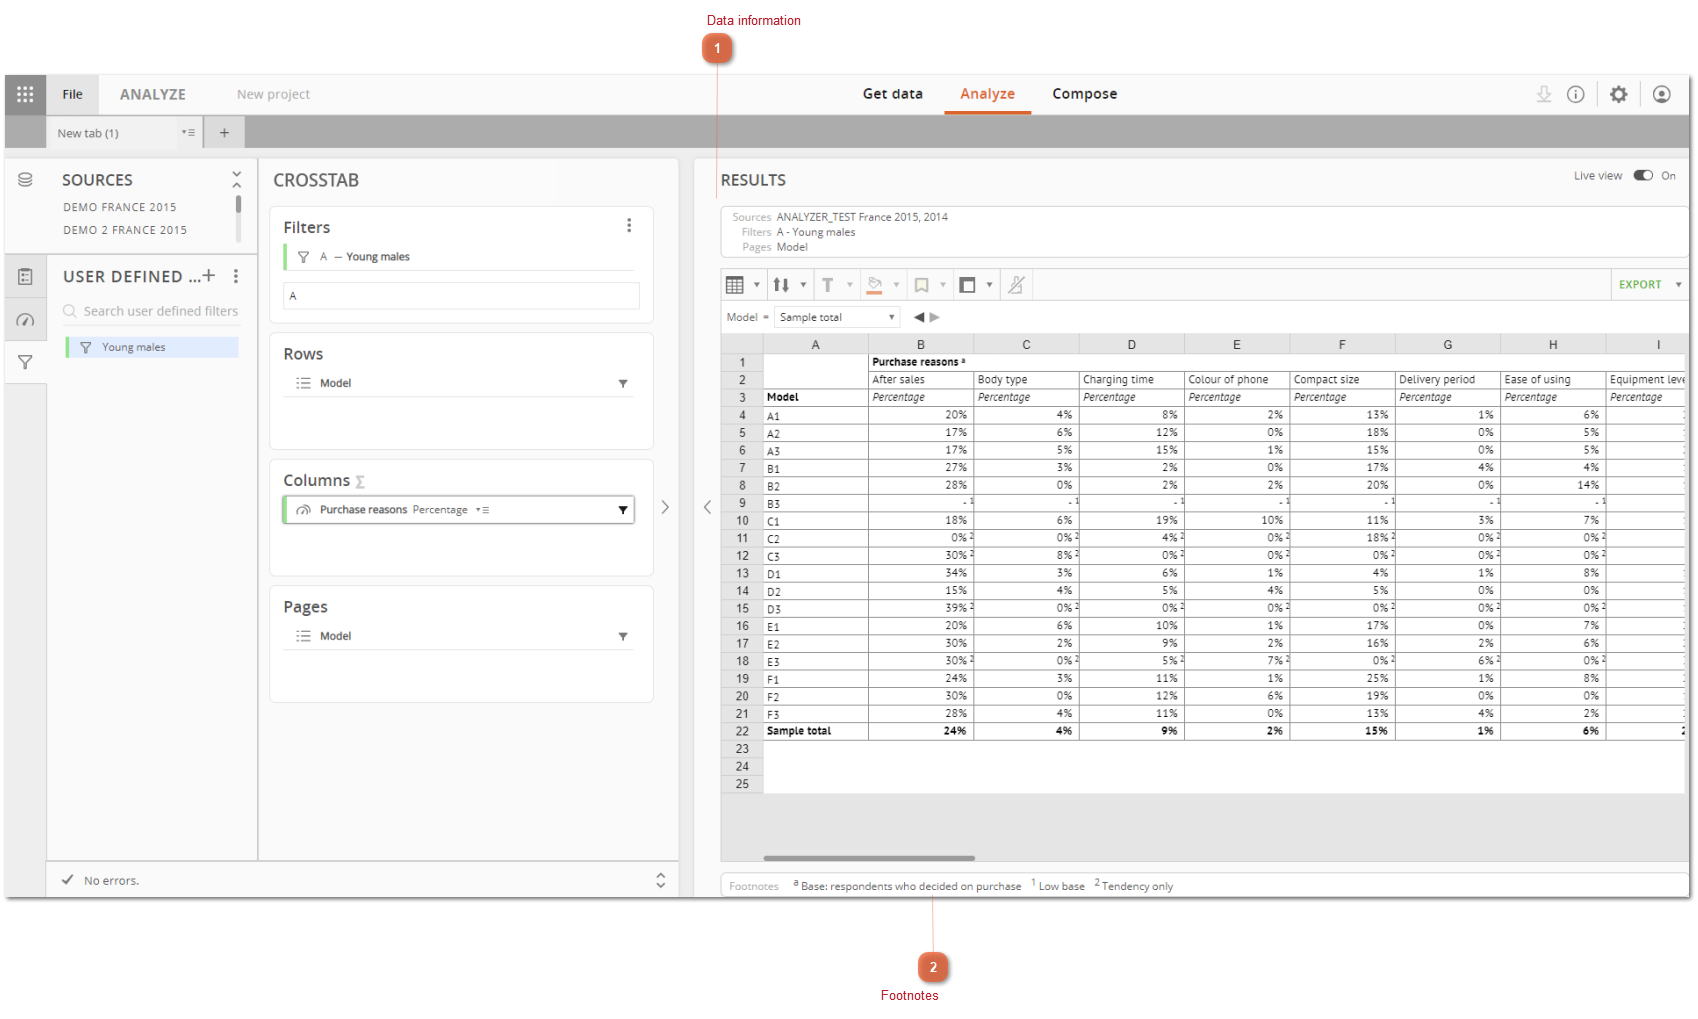
Task: Open settings gear icon
Action: click(1619, 94)
